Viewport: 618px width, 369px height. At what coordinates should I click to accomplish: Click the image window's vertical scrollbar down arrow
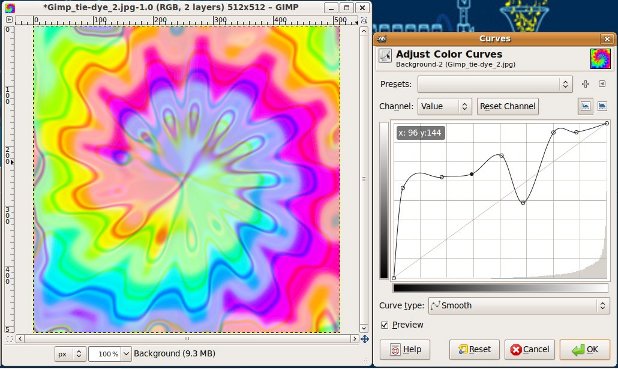coord(364,328)
